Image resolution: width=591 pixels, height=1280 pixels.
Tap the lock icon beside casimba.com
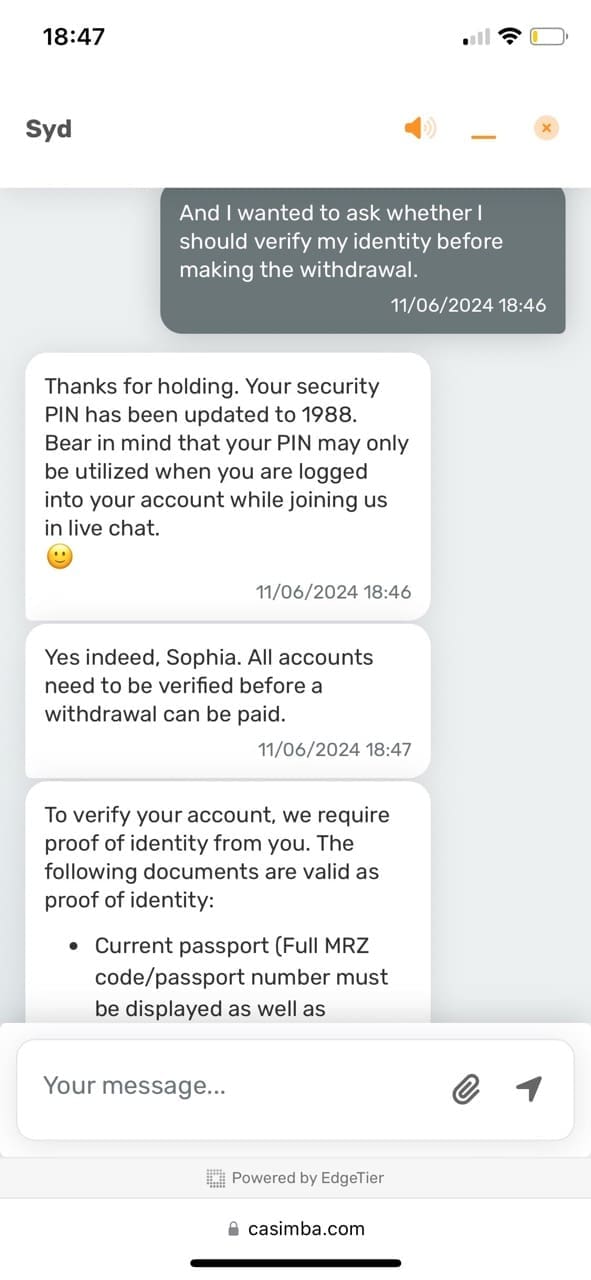234,1228
